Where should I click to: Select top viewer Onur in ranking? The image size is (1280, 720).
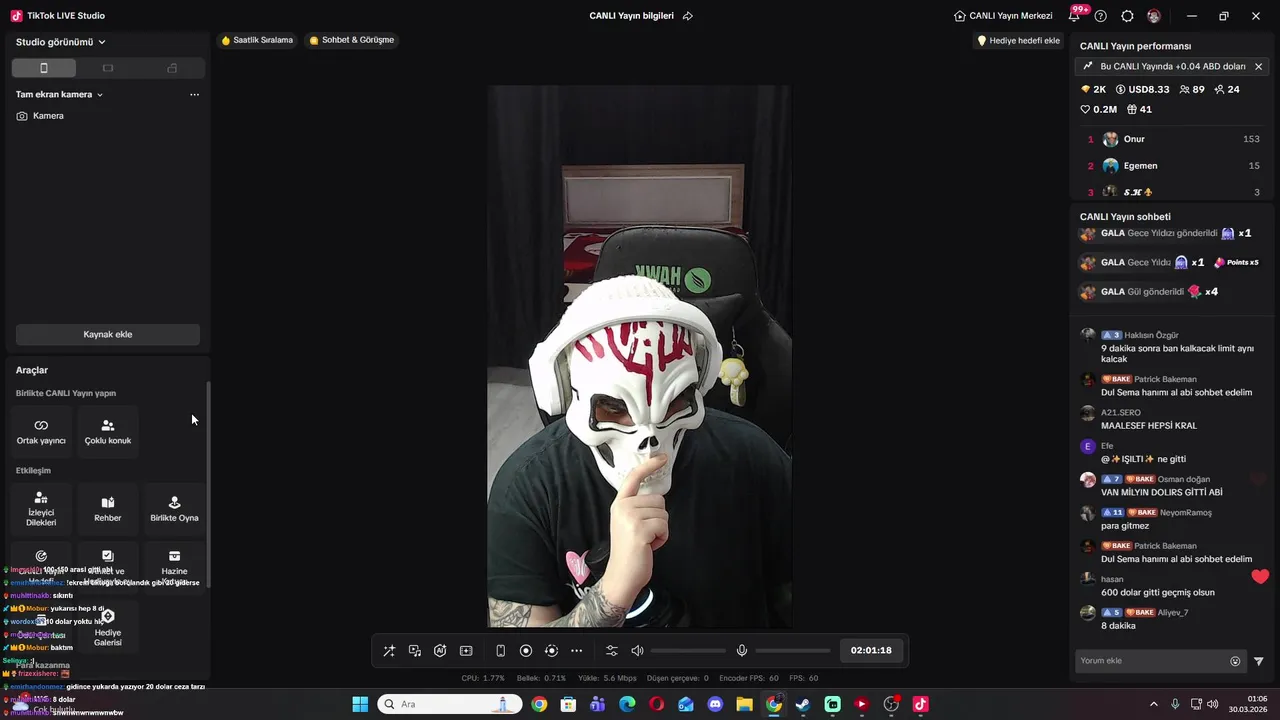1171,139
